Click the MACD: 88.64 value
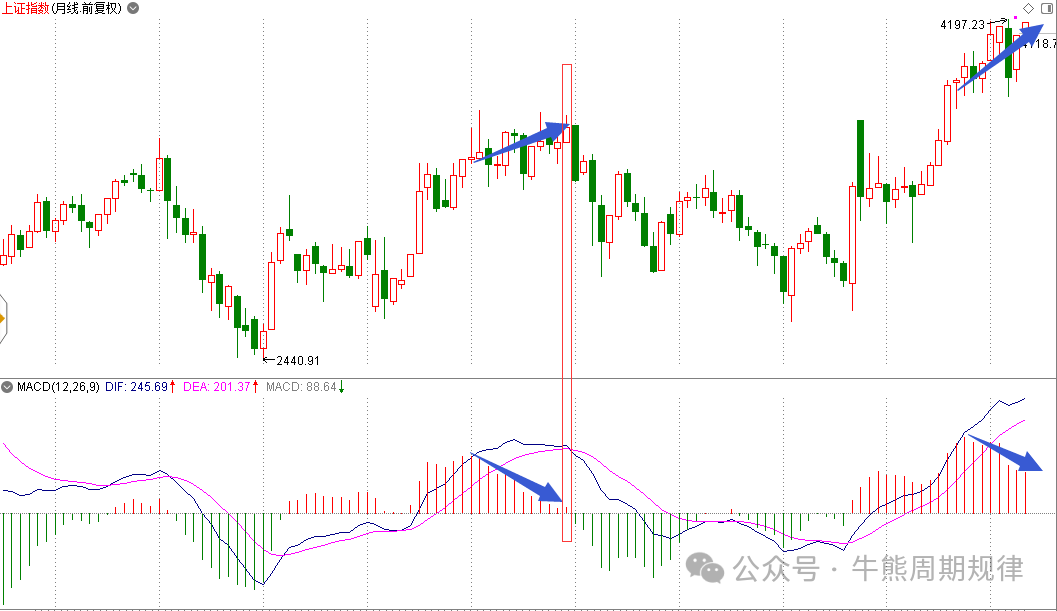The image size is (1057, 611). 301,387
